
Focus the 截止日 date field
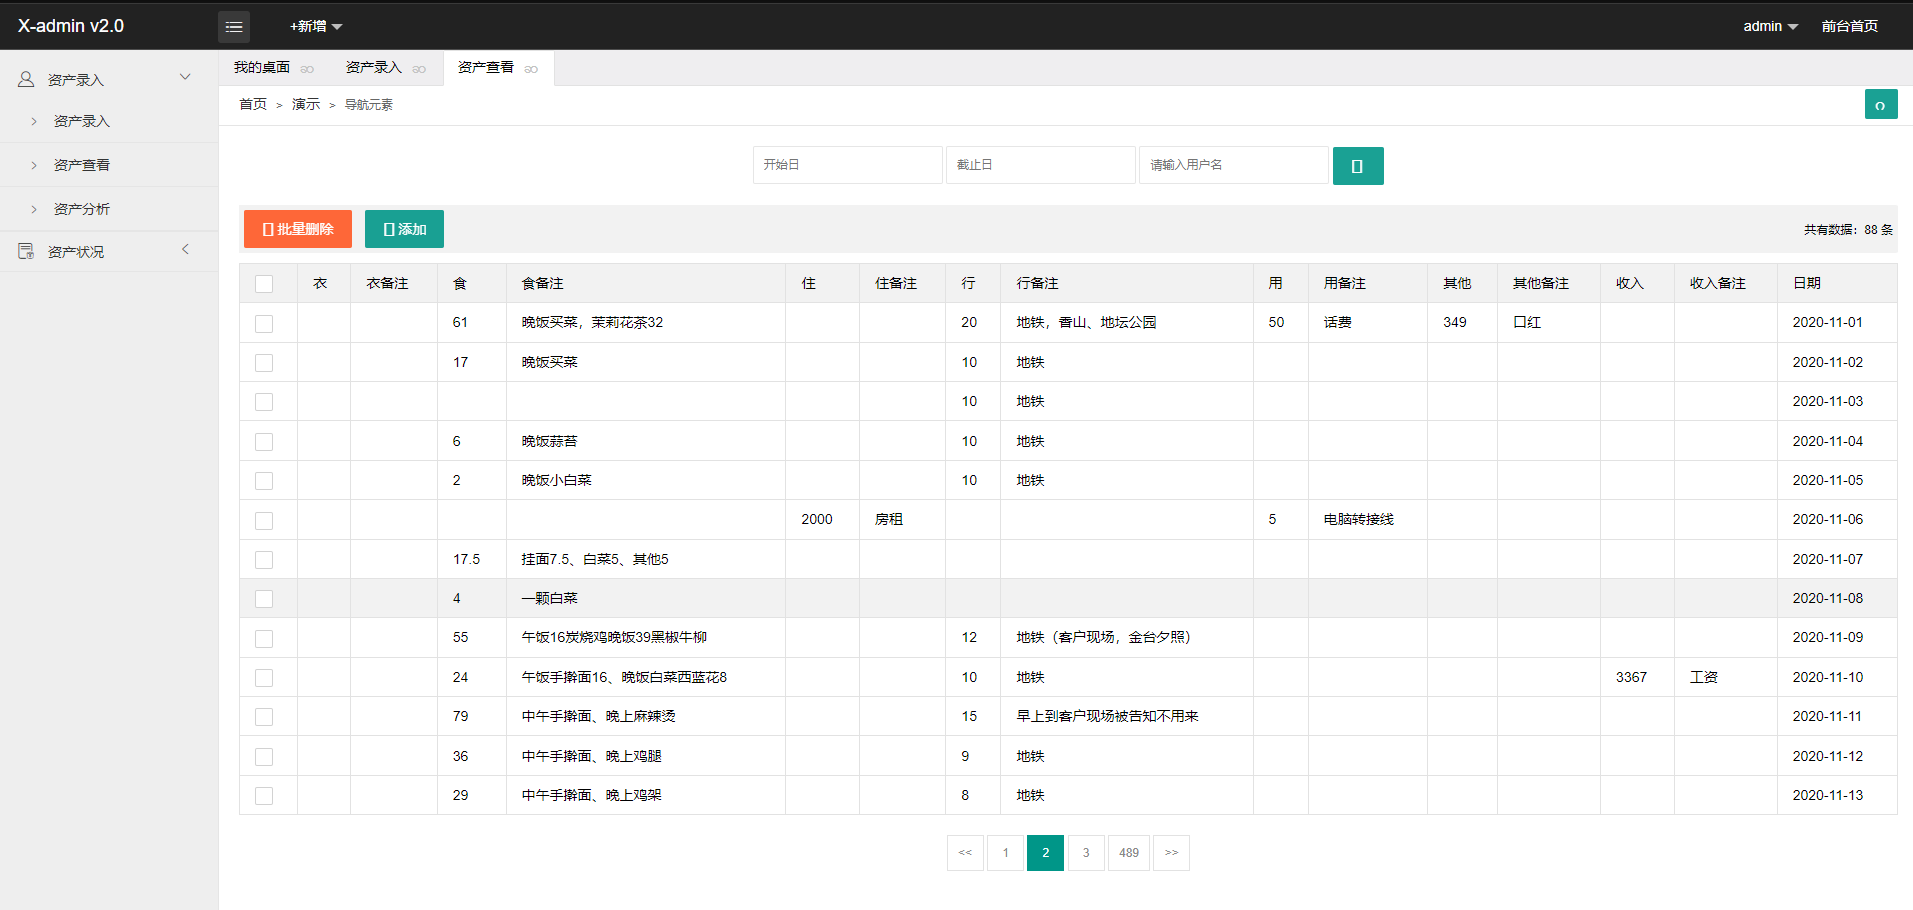point(1041,165)
